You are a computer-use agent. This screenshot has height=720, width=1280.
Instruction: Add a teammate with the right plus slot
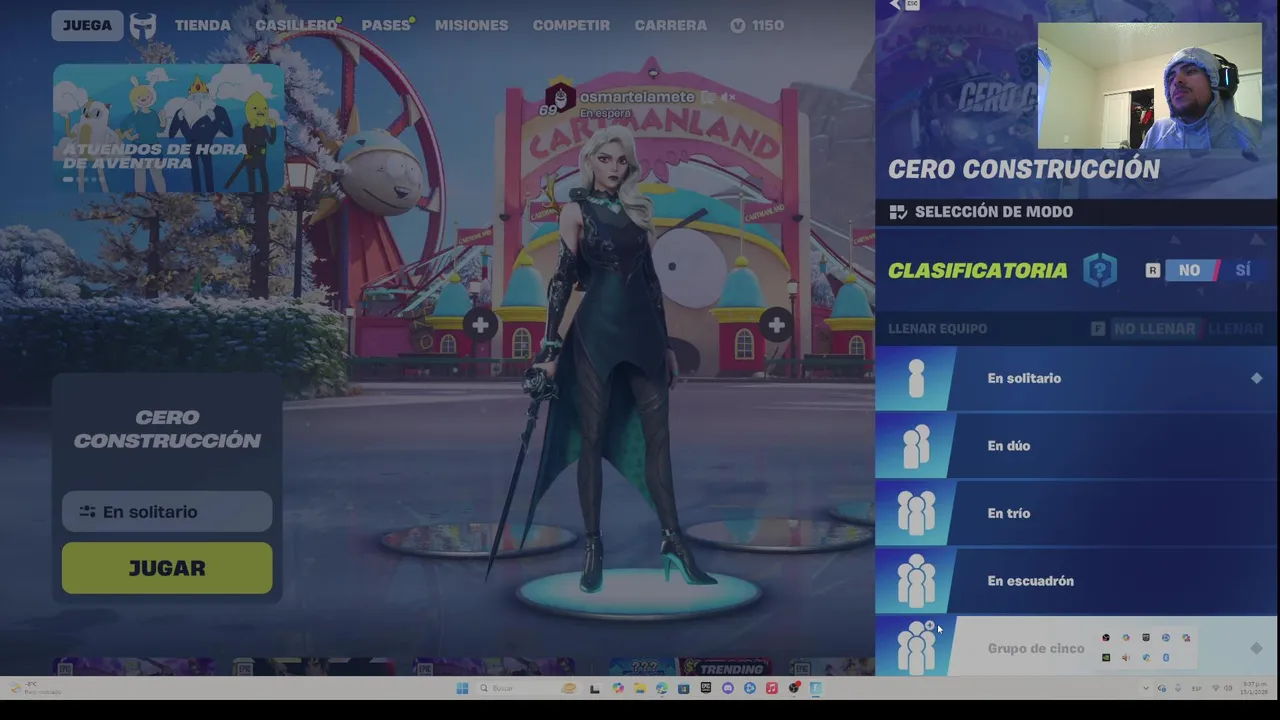coord(776,324)
